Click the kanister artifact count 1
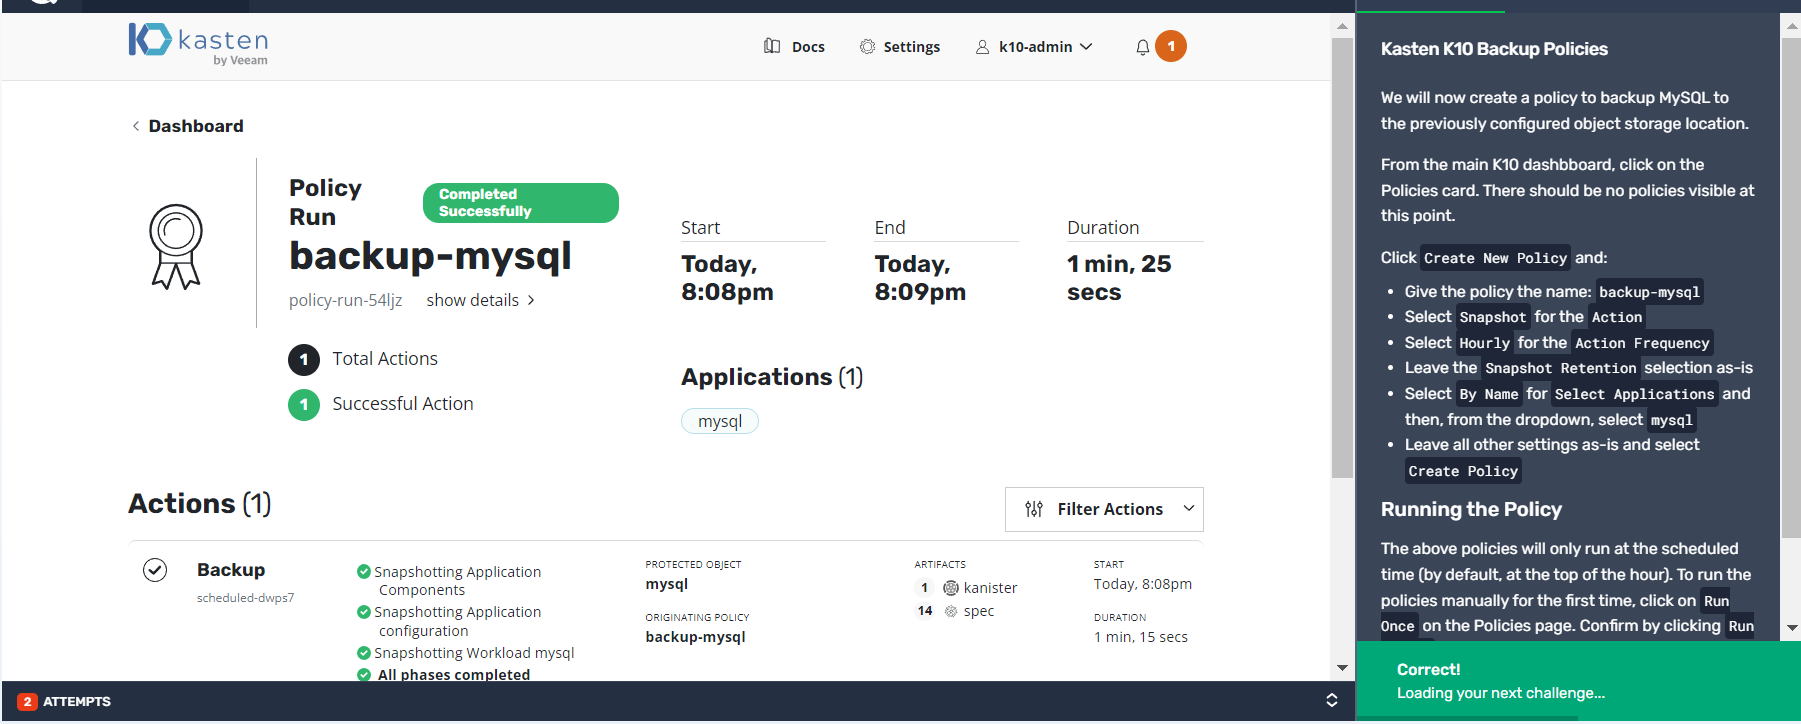The width and height of the screenshot is (1801, 724). (x=925, y=588)
